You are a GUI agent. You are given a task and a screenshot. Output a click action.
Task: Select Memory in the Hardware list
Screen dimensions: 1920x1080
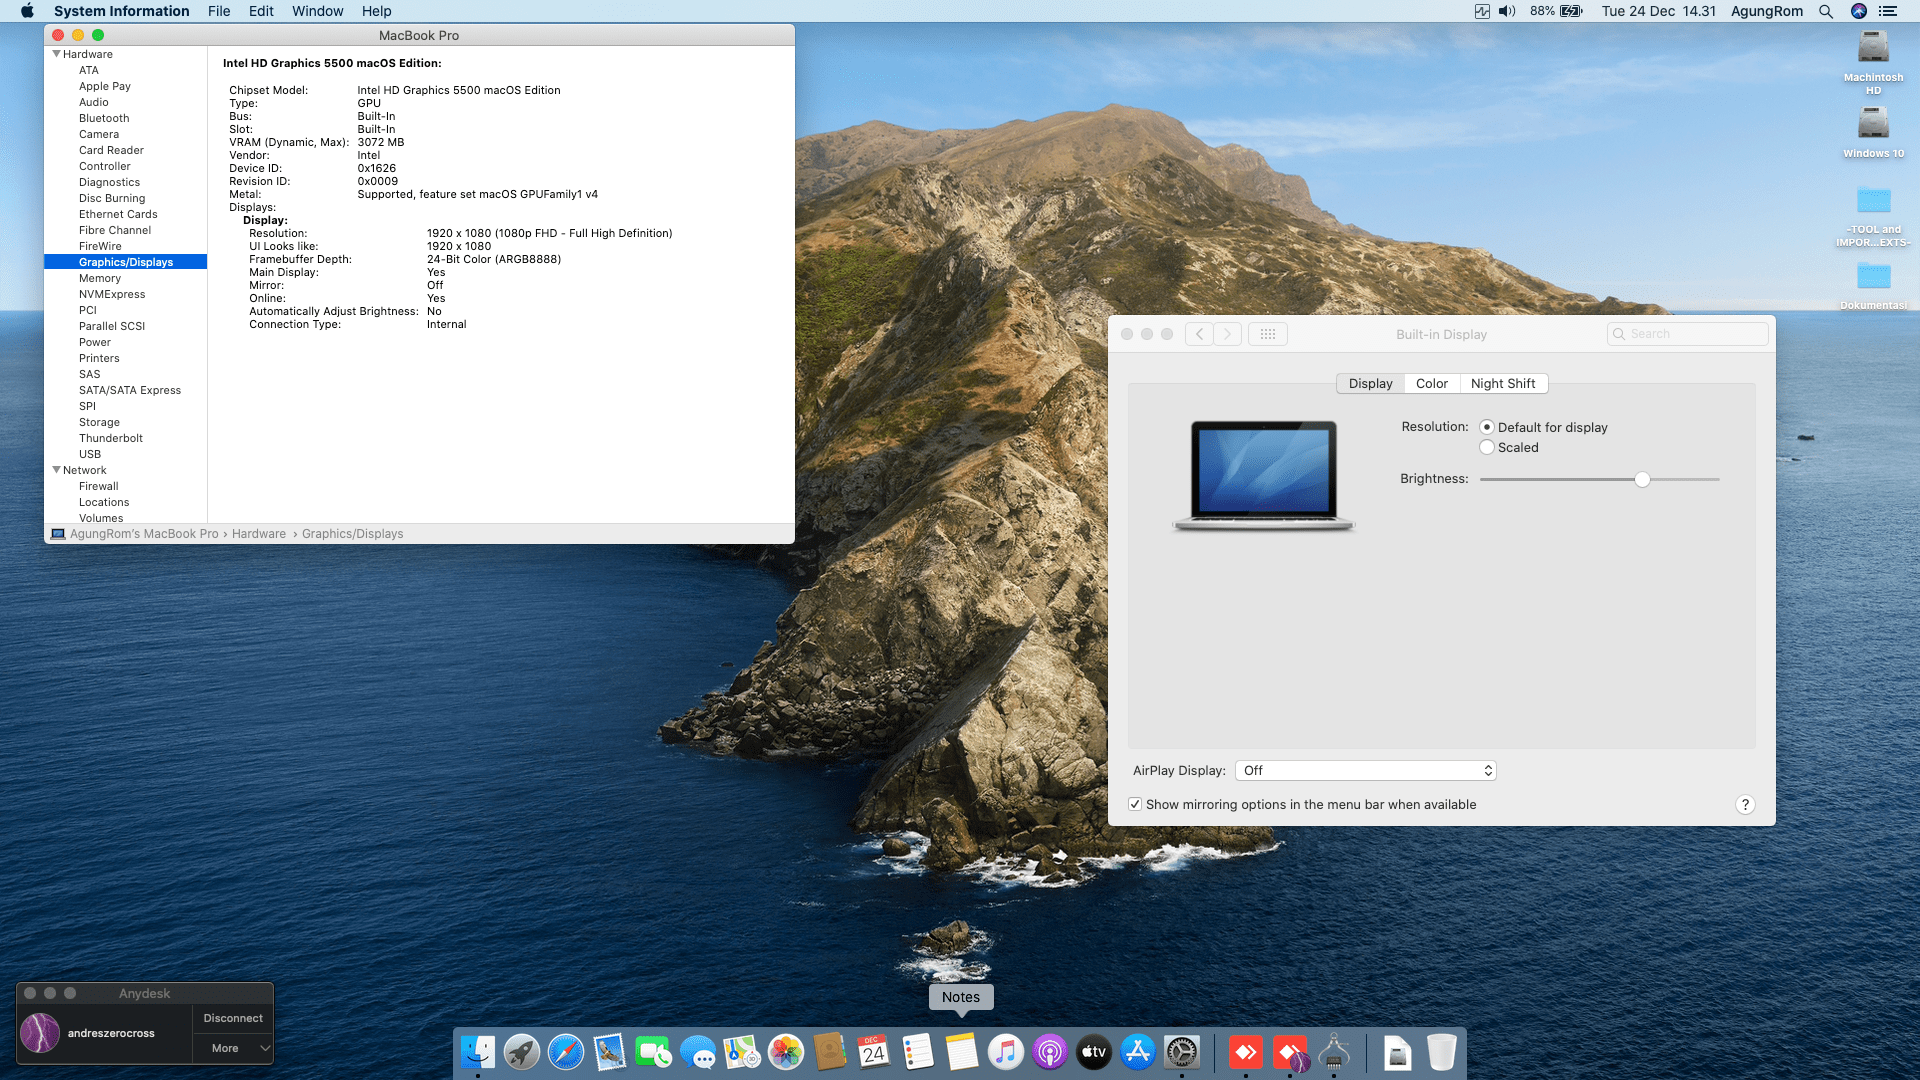click(100, 278)
